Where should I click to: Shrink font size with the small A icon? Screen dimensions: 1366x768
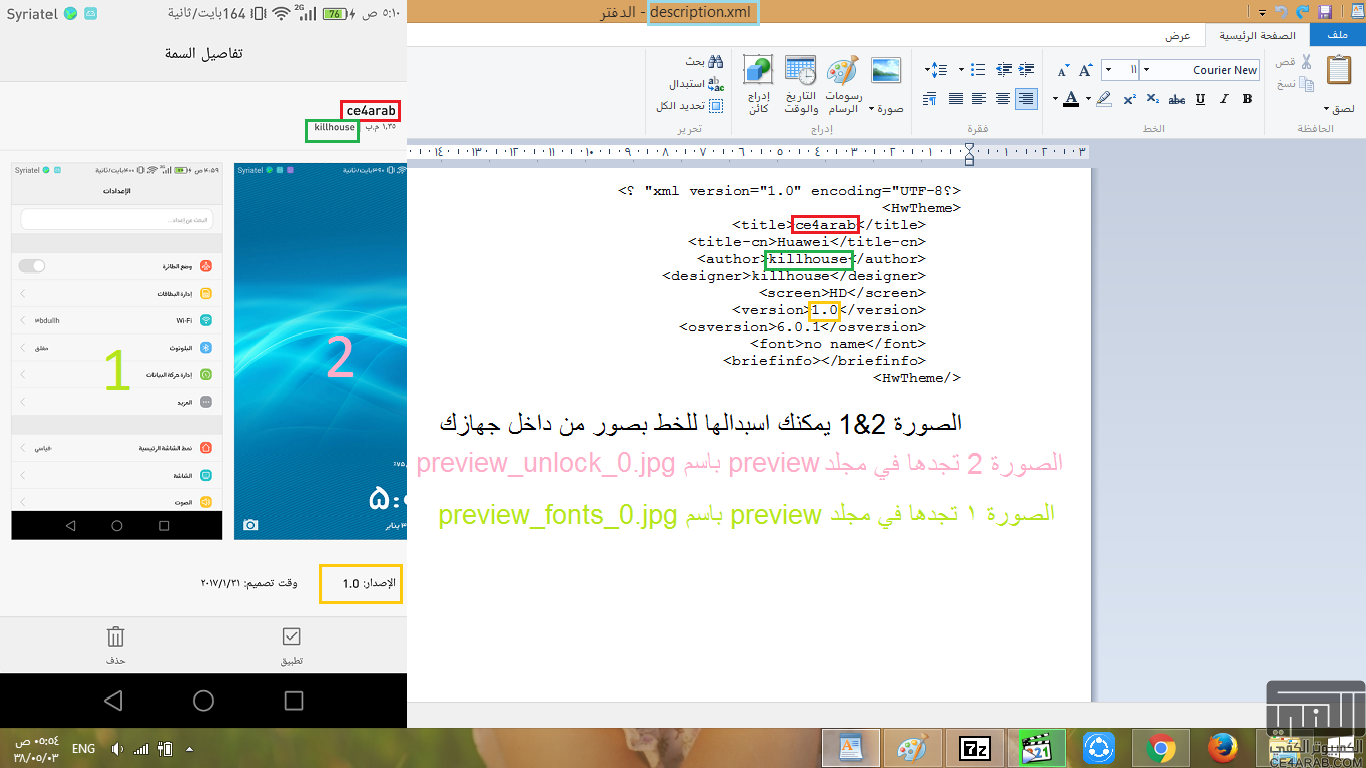(1062, 70)
